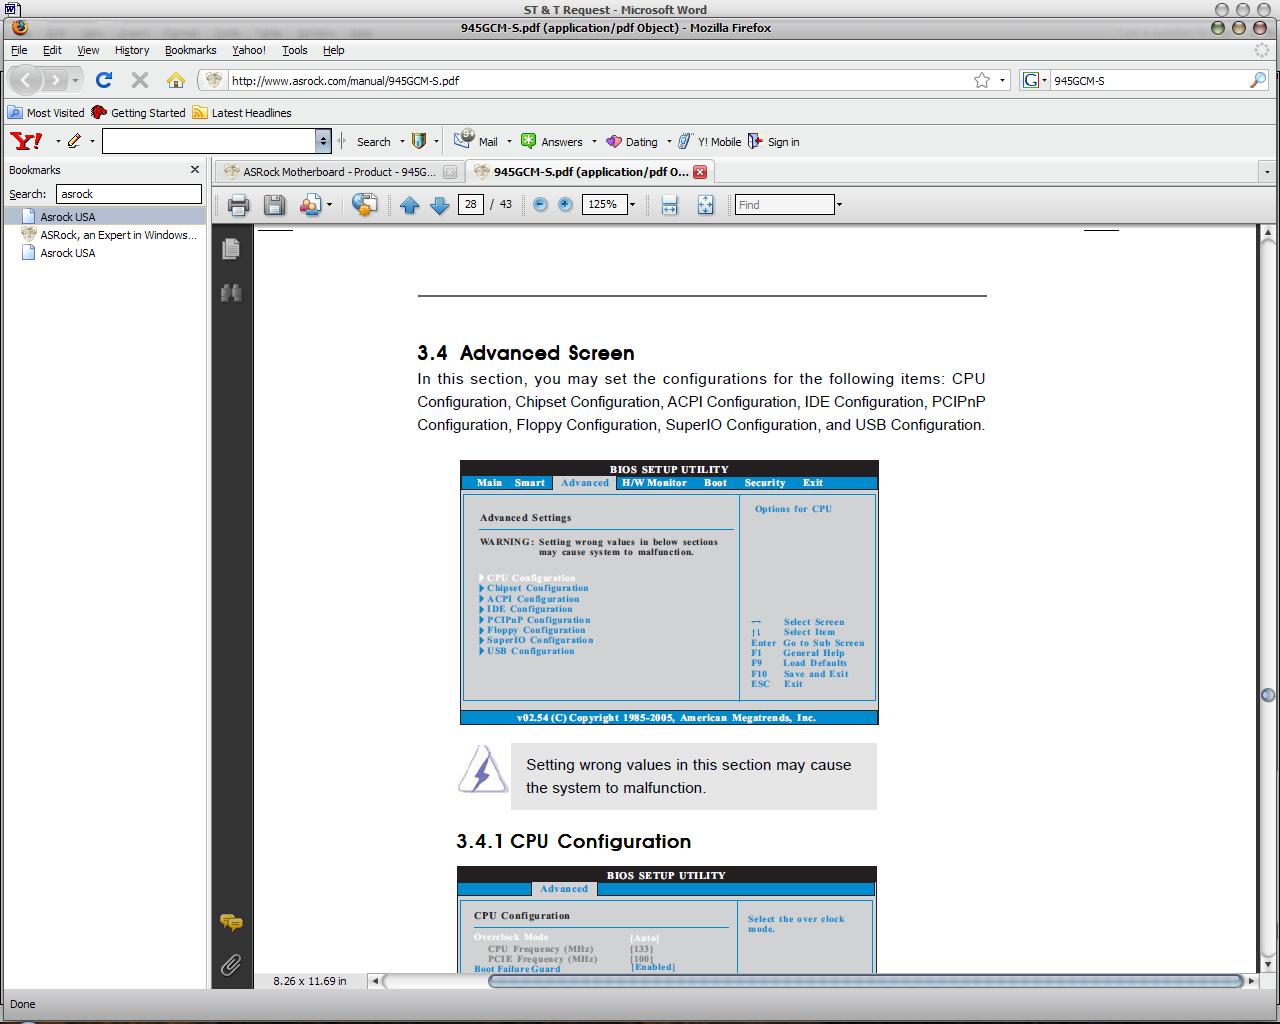
Task: Go to Firefox home page
Action: click(x=176, y=80)
